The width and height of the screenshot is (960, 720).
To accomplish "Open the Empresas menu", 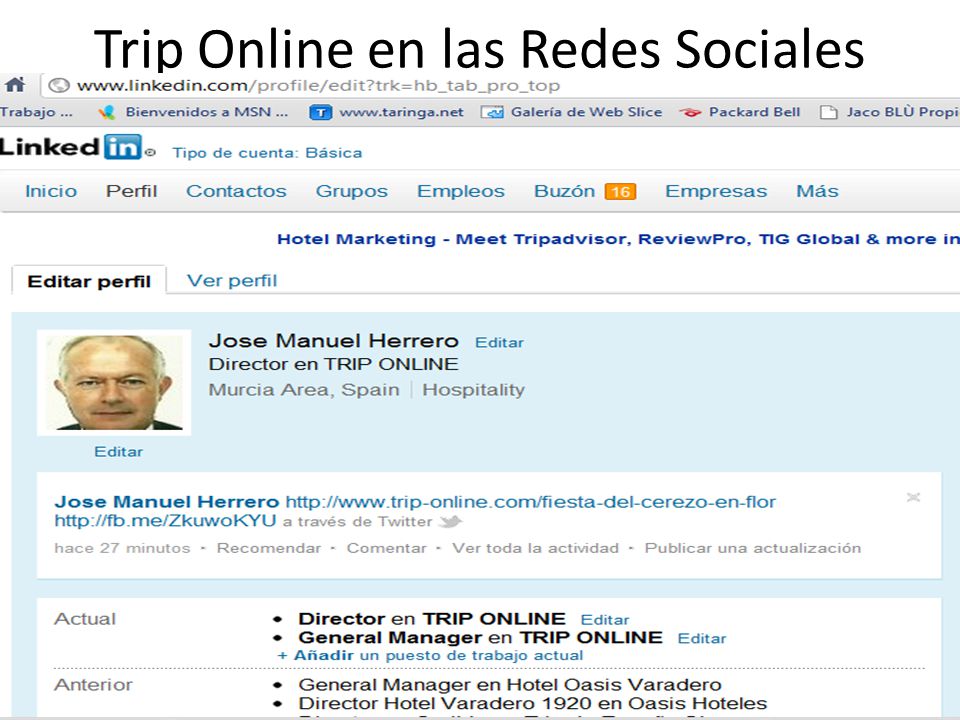I will pyautogui.click(x=716, y=191).
